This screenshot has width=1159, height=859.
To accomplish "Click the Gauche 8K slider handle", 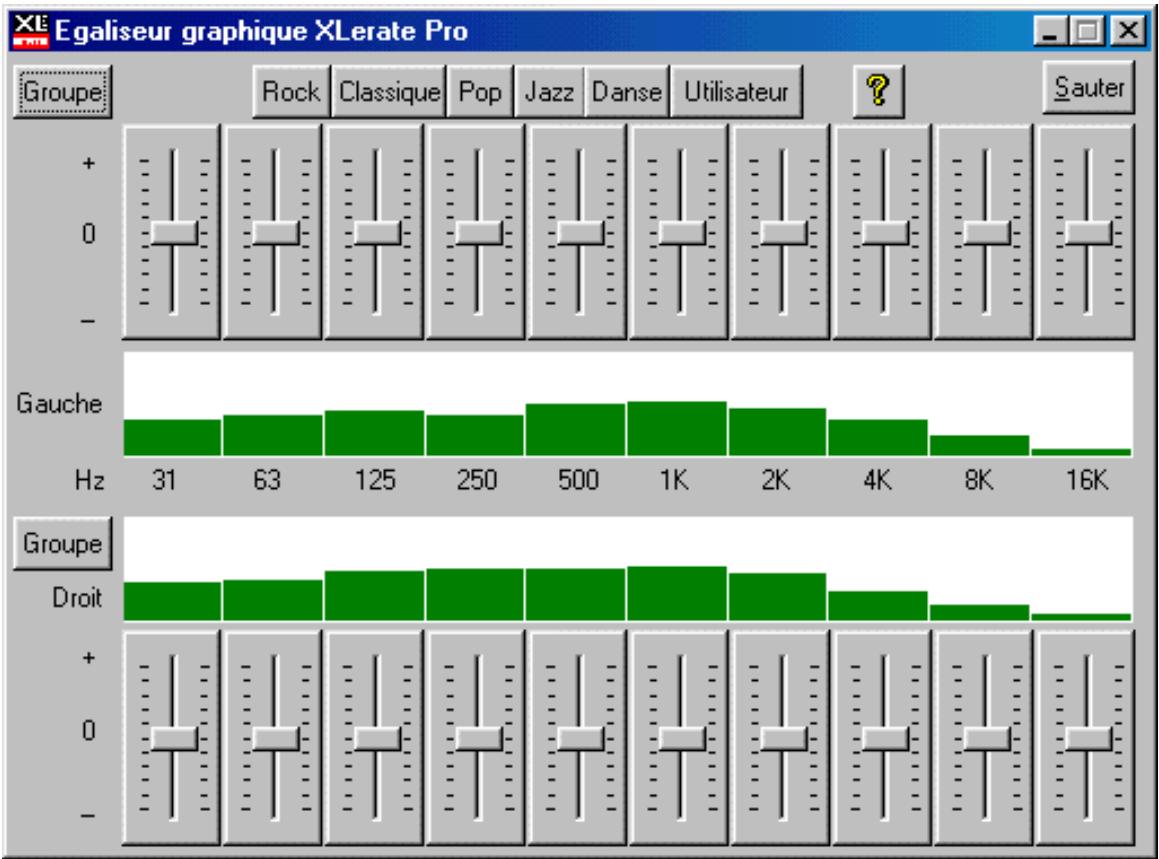I will pos(987,233).
